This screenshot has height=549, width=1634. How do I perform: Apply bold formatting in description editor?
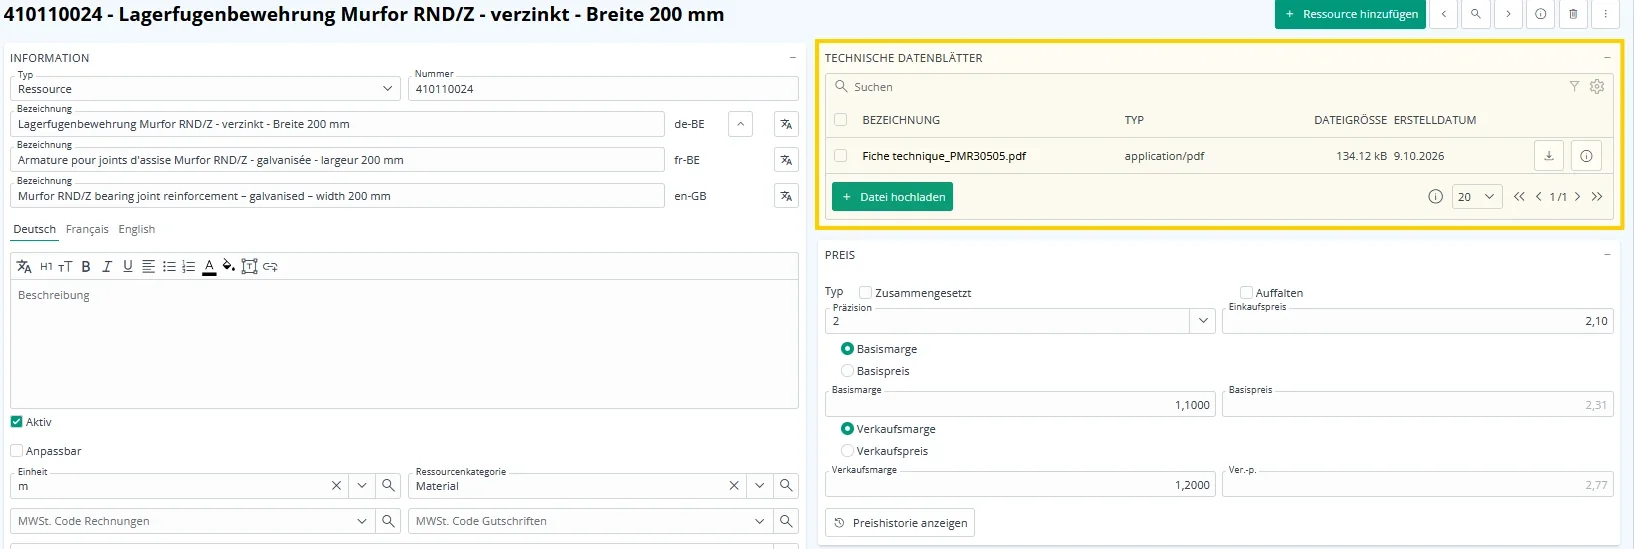click(x=86, y=266)
